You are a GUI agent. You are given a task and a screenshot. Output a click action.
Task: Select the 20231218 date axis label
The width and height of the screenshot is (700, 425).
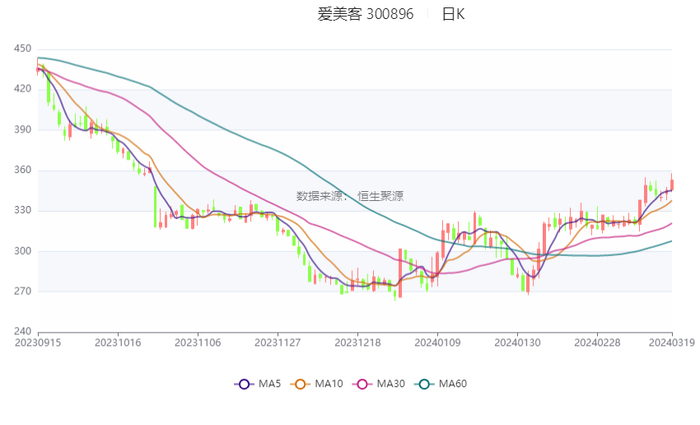click(357, 342)
